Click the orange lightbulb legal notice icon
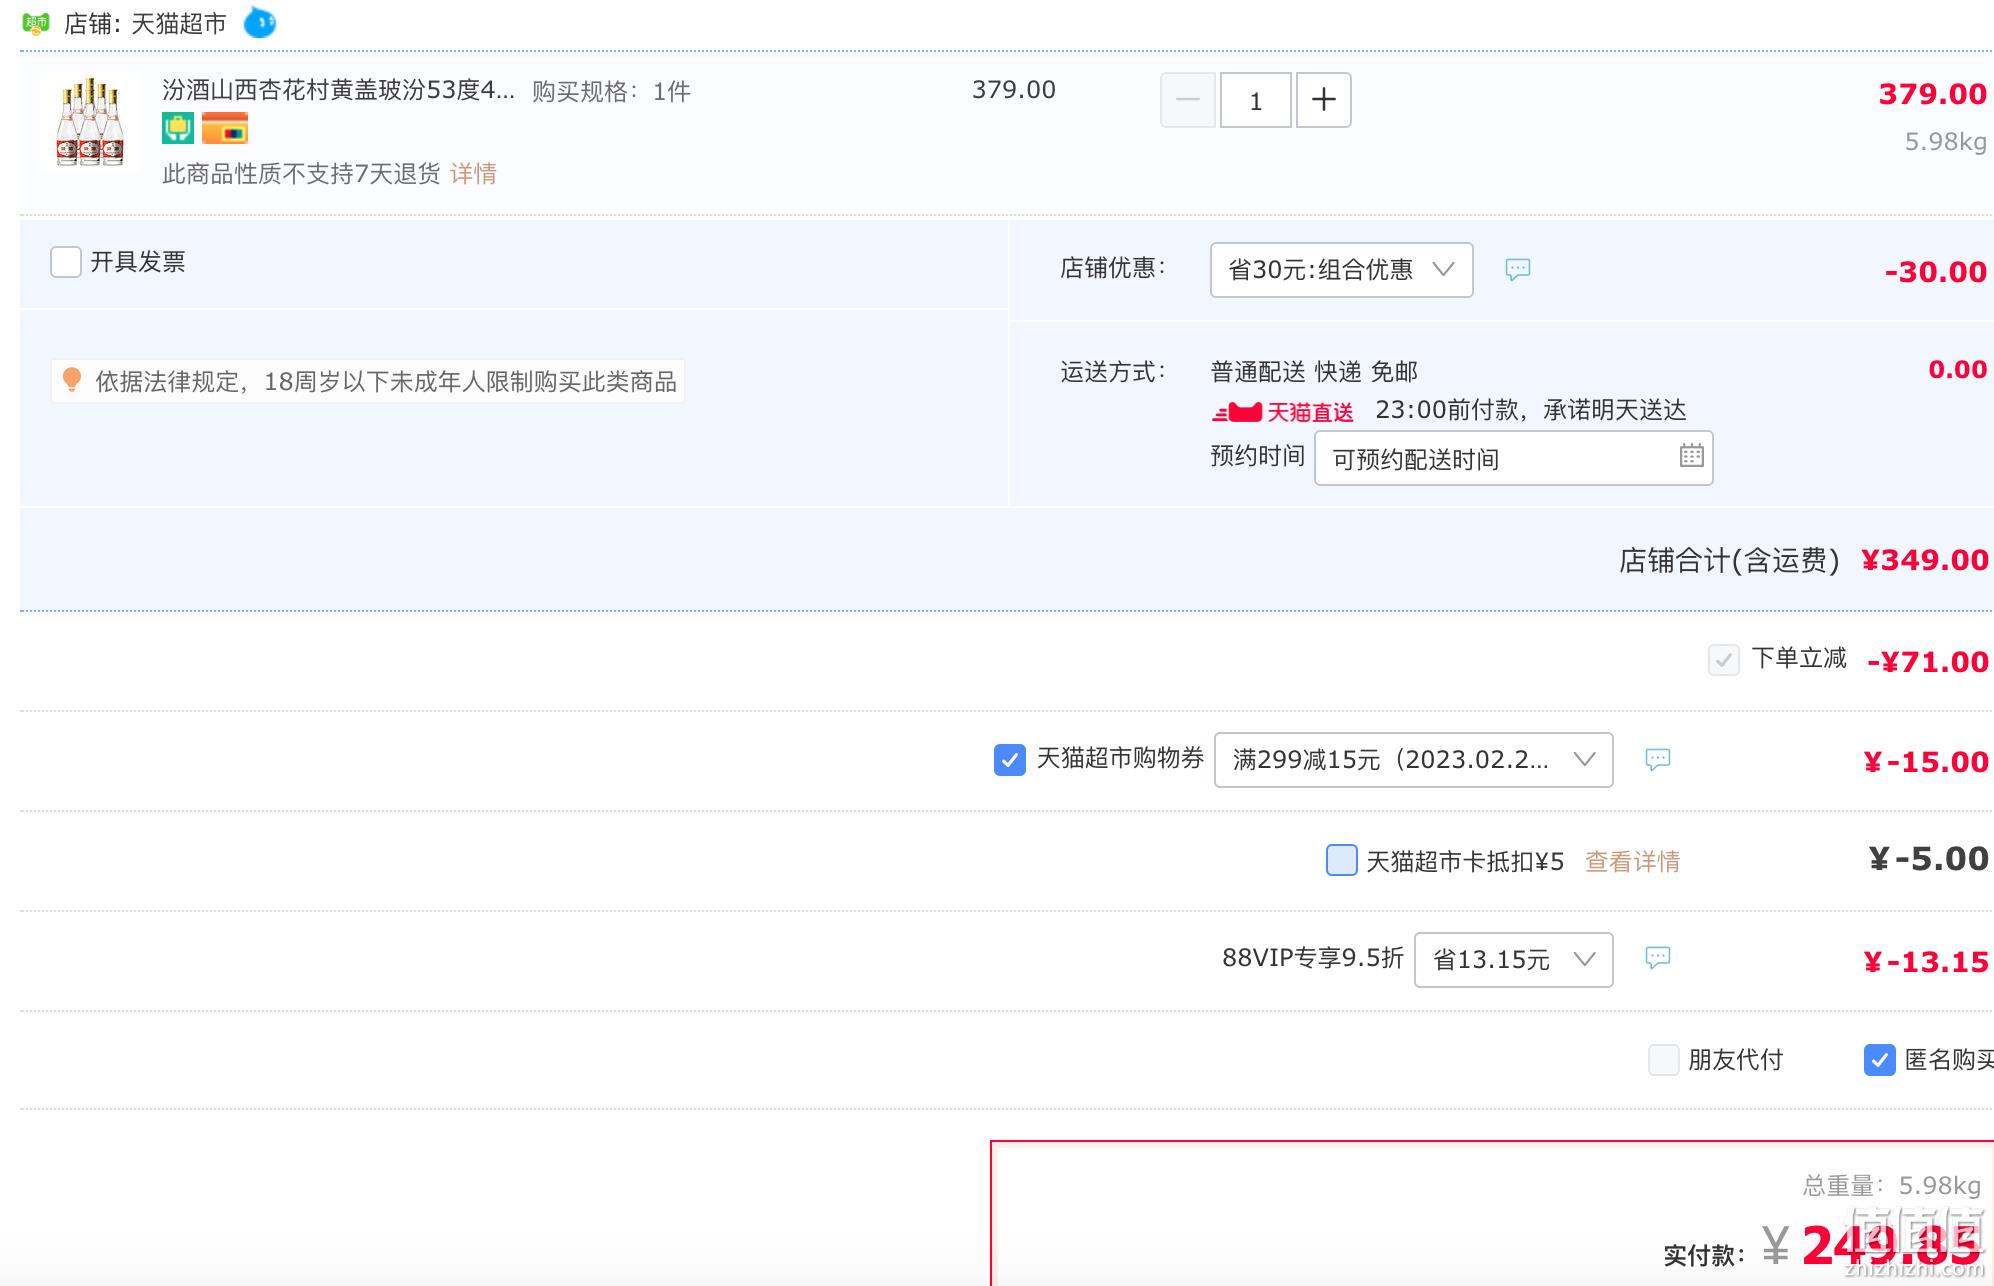The width and height of the screenshot is (1994, 1286). (x=72, y=379)
